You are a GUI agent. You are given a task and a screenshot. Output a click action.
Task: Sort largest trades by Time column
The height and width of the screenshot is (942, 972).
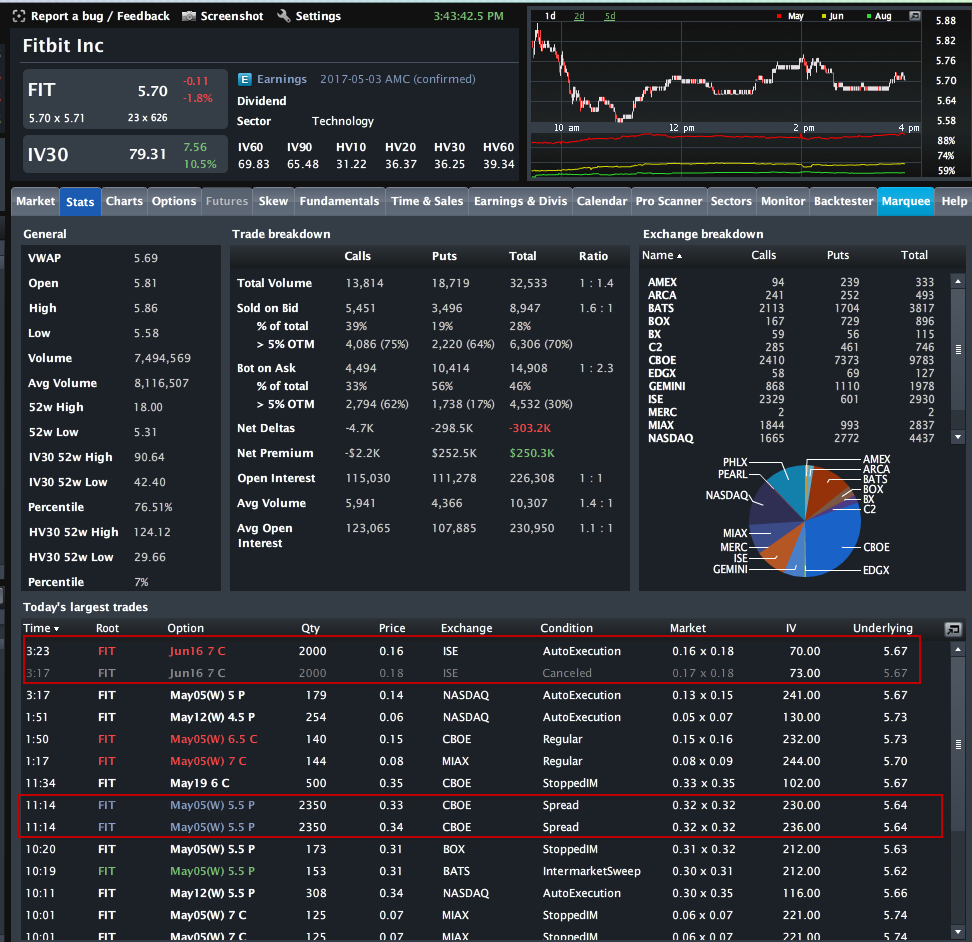[x=41, y=628]
